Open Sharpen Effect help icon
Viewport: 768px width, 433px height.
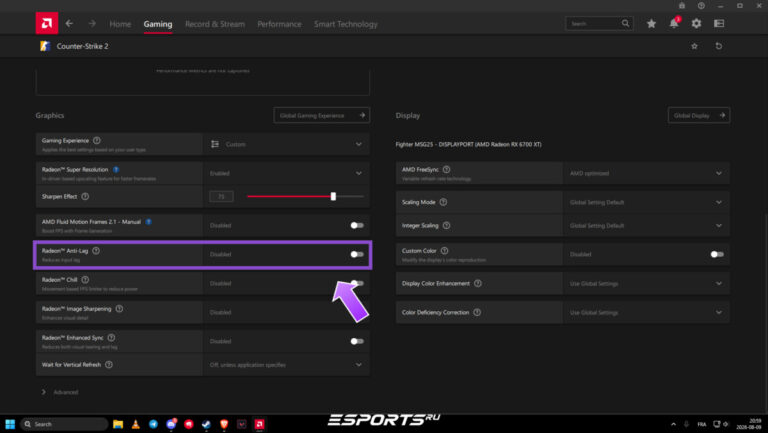pos(85,196)
